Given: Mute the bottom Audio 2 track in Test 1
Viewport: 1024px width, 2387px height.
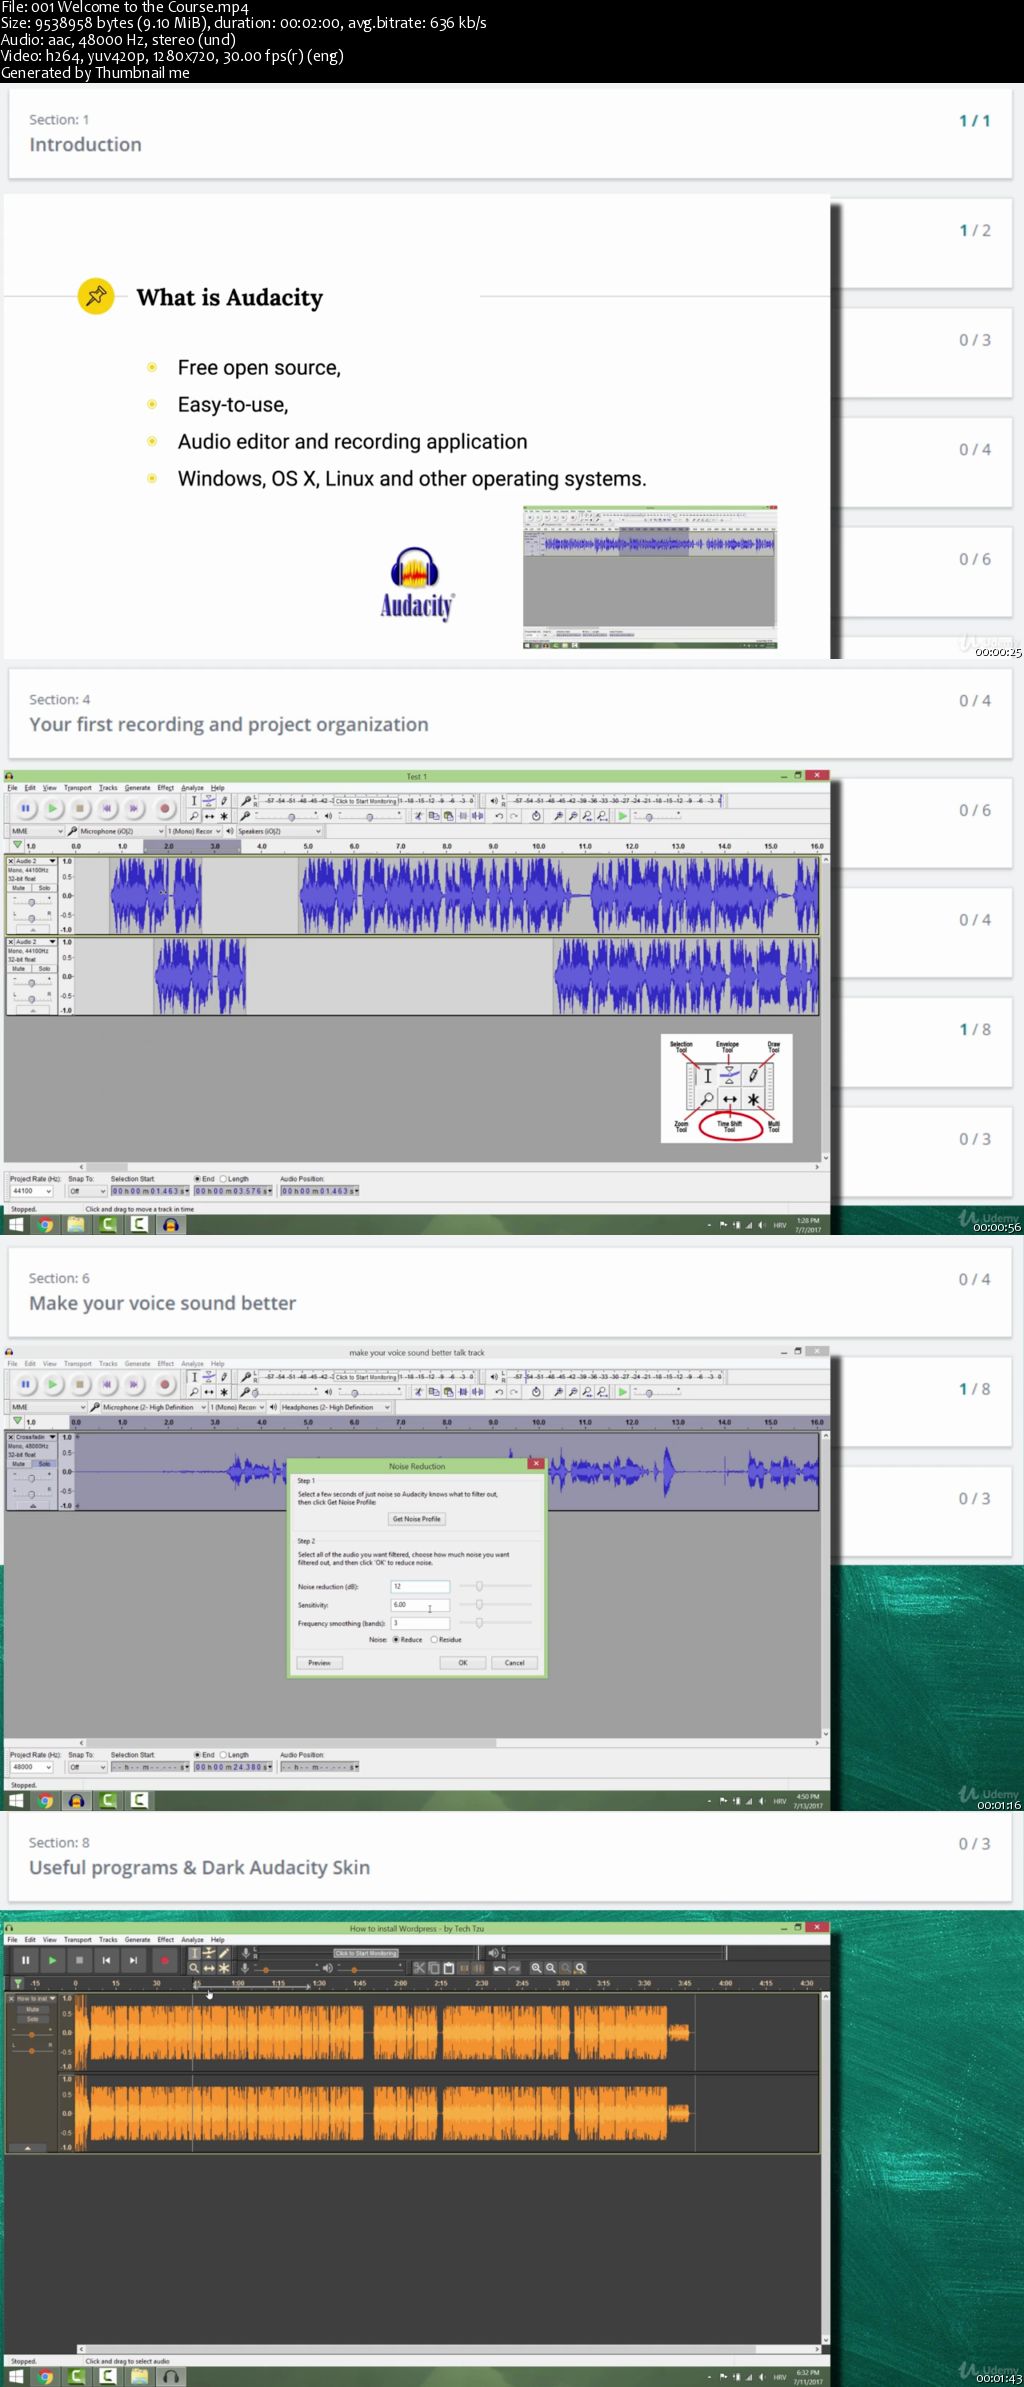Looking at the screenshot, I should point(19,969).
